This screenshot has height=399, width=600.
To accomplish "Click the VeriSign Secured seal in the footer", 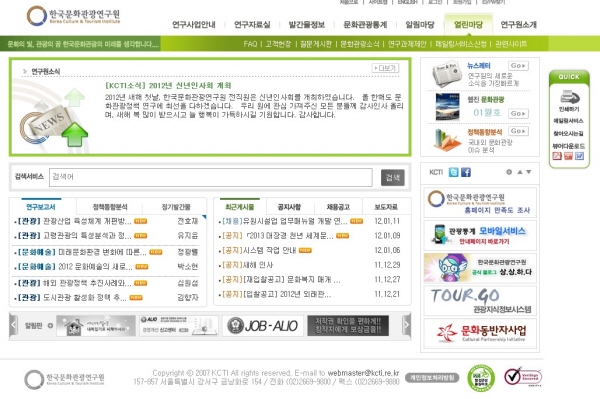I will 522,376.
